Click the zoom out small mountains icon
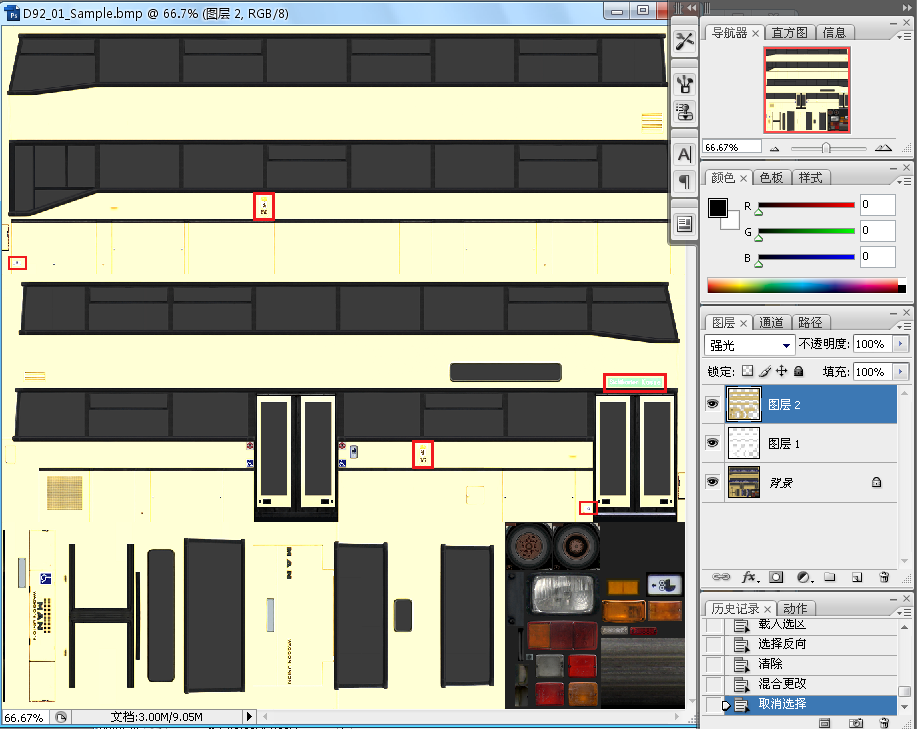The height and width of the screenshot is (729, 917). click(775, 148)
